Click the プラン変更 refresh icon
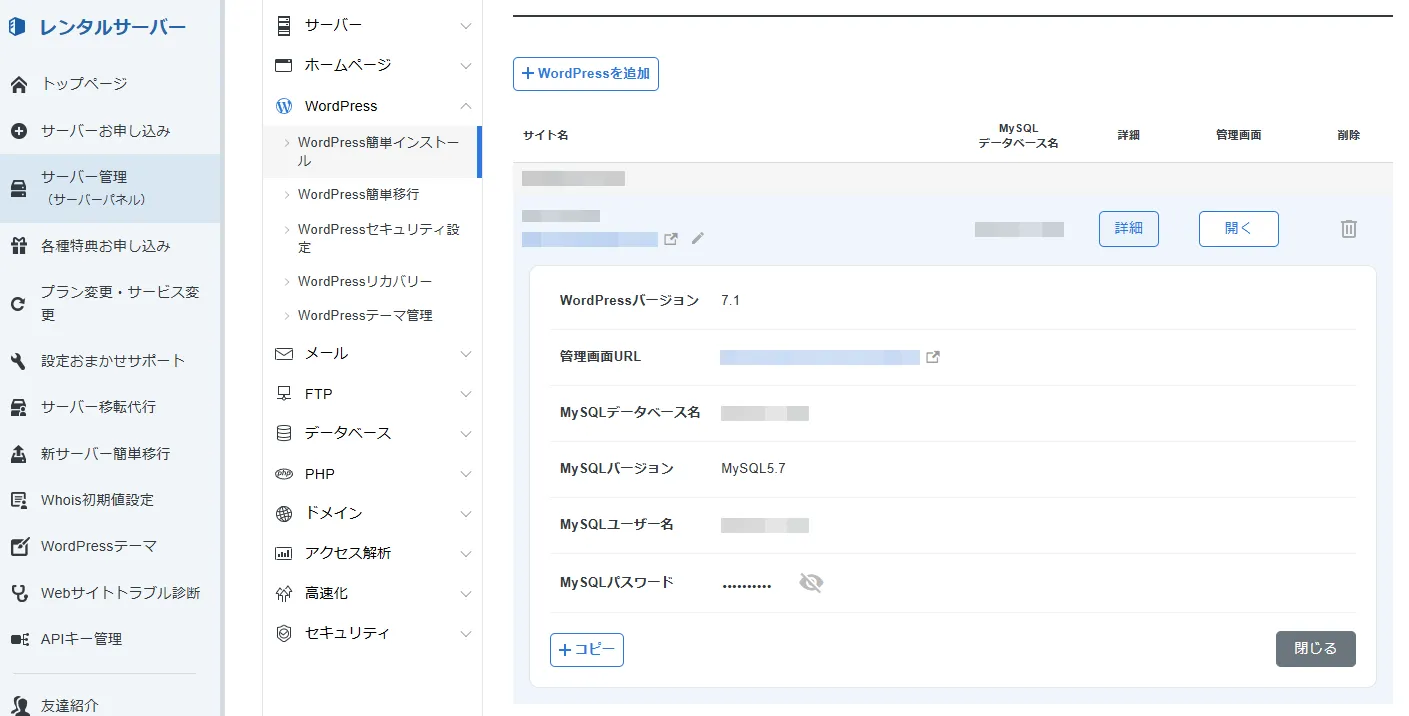 18,304
